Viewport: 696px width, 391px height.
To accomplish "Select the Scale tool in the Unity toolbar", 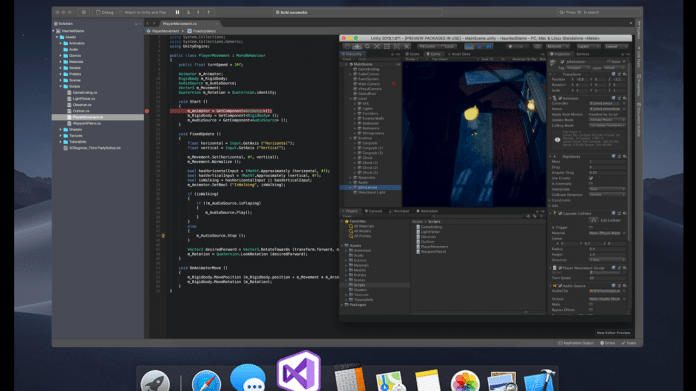I will pos(377,46).
